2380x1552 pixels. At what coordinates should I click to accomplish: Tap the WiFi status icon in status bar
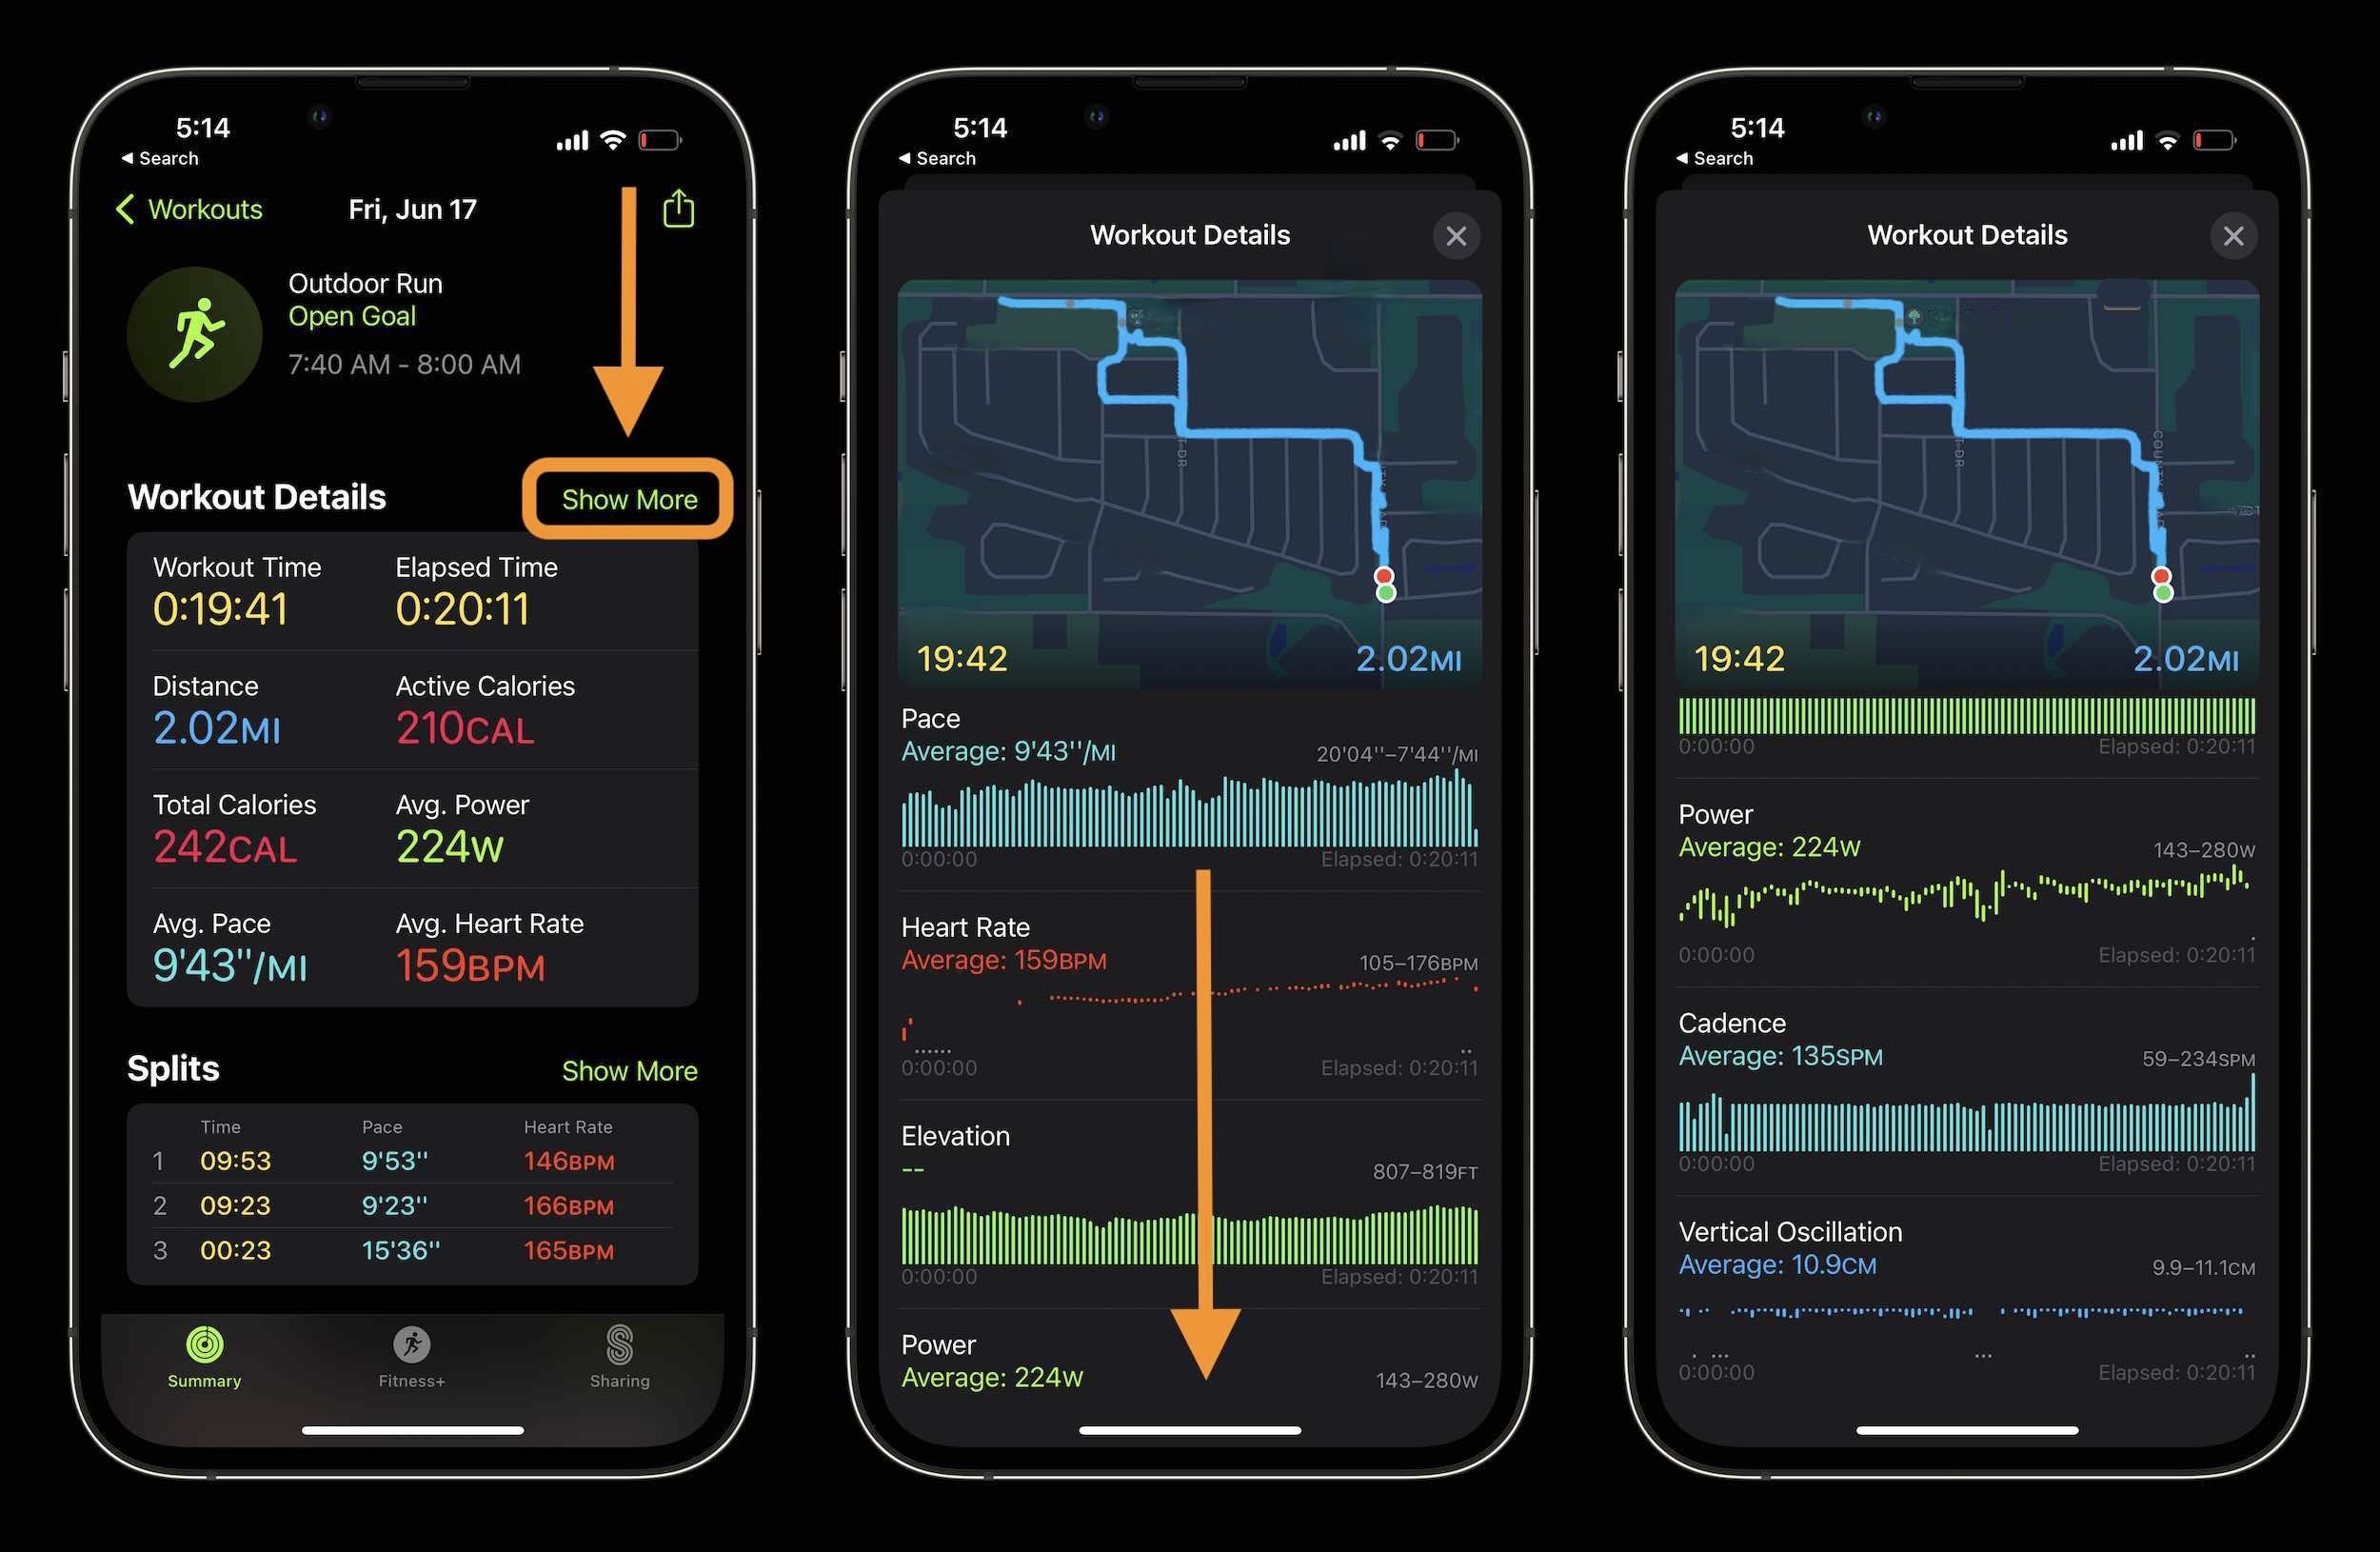(x=620, y=125)
